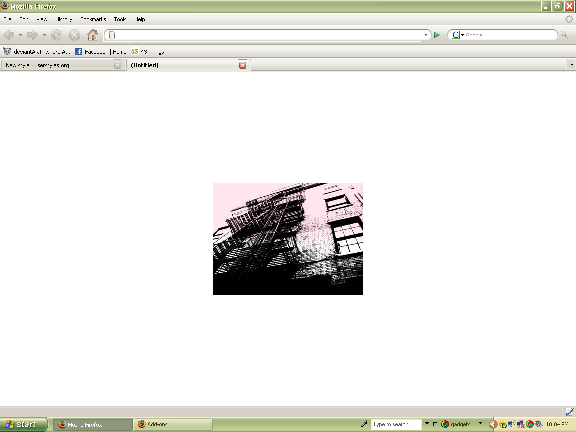Open the History menu
The image size is (576, 432).
tap(65, 19)
